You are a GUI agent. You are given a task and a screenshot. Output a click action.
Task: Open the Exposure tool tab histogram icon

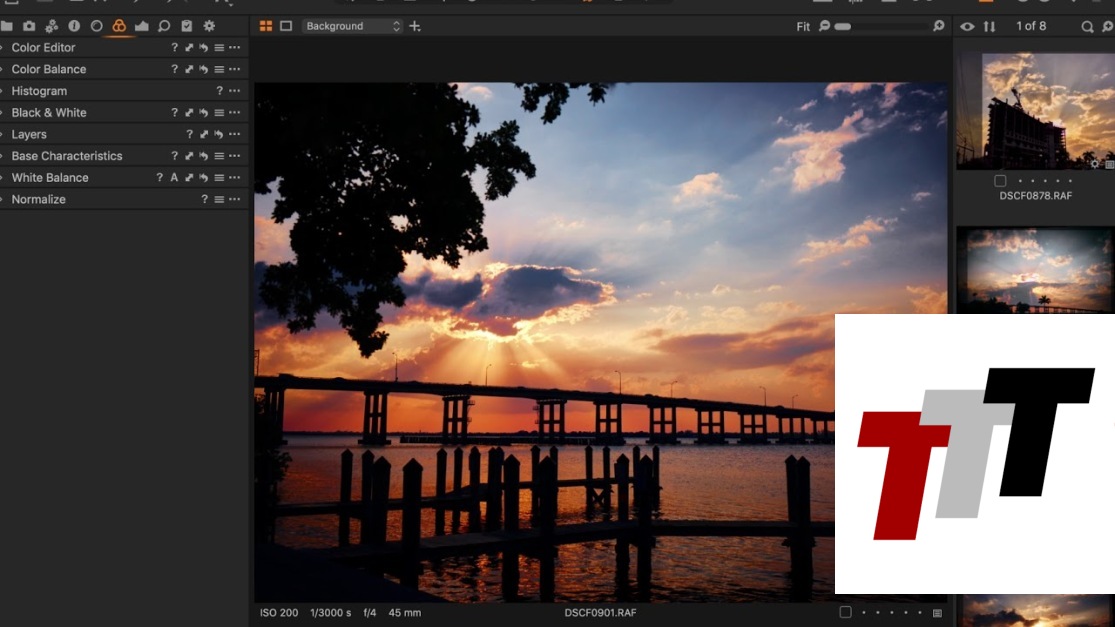click(141, 26)
